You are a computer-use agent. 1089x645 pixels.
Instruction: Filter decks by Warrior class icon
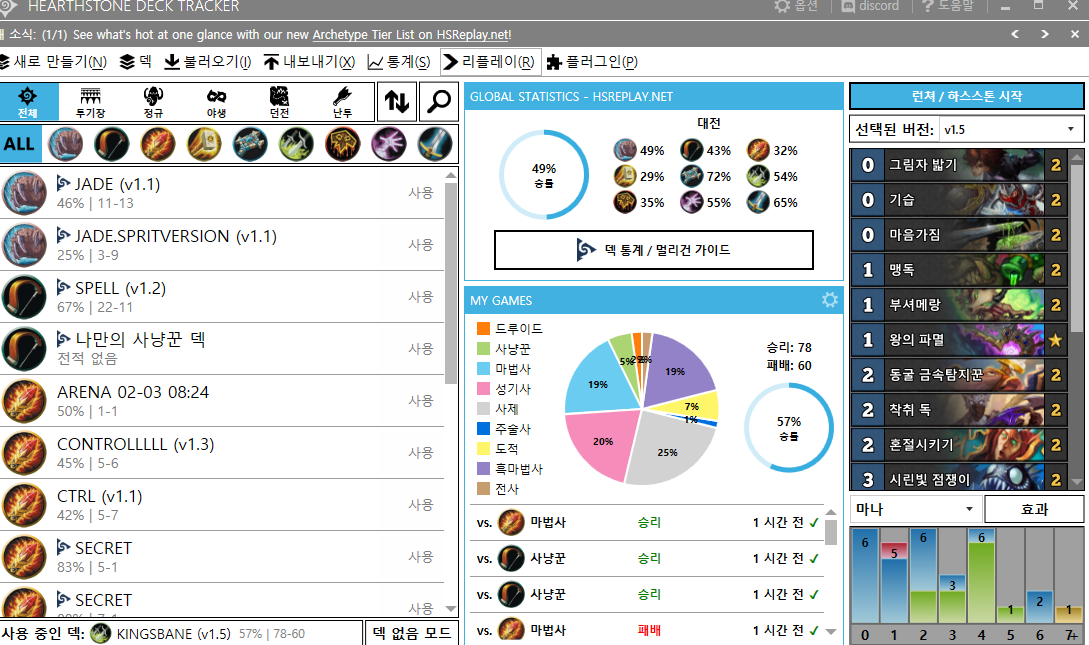[435, 144]
